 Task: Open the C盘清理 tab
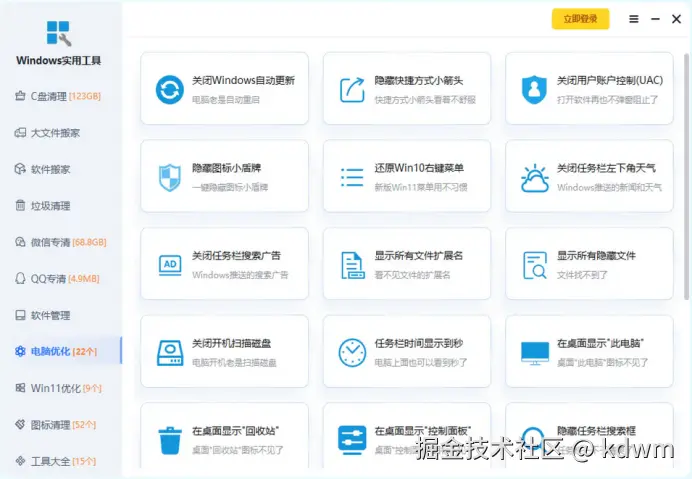coord(61,96)
